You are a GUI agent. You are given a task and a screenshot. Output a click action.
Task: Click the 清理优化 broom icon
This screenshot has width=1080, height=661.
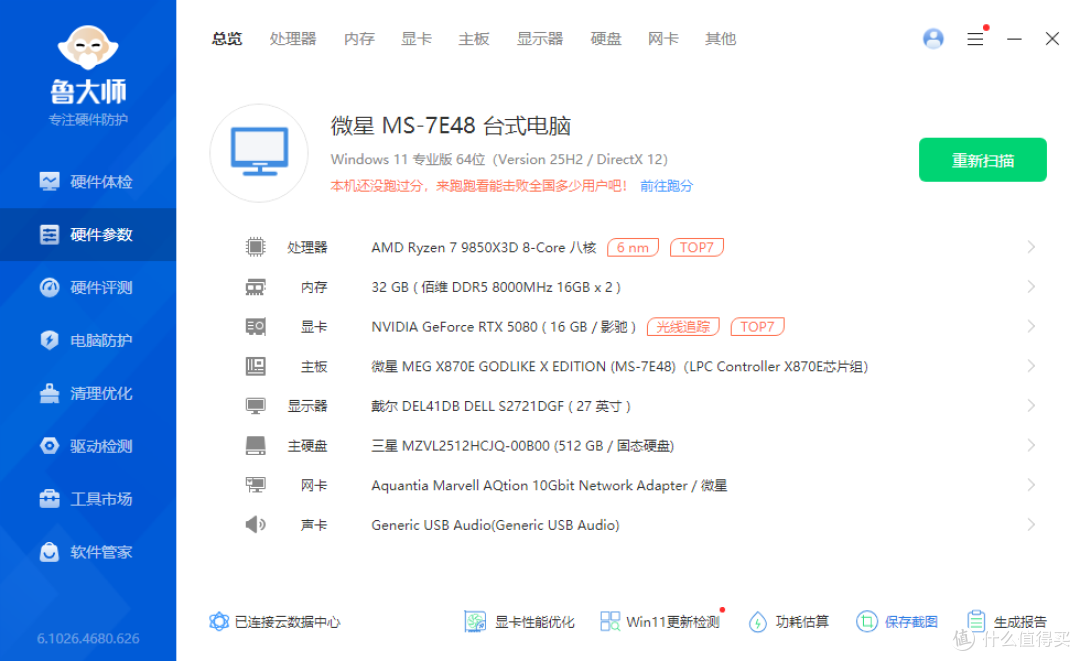[50, 393]
